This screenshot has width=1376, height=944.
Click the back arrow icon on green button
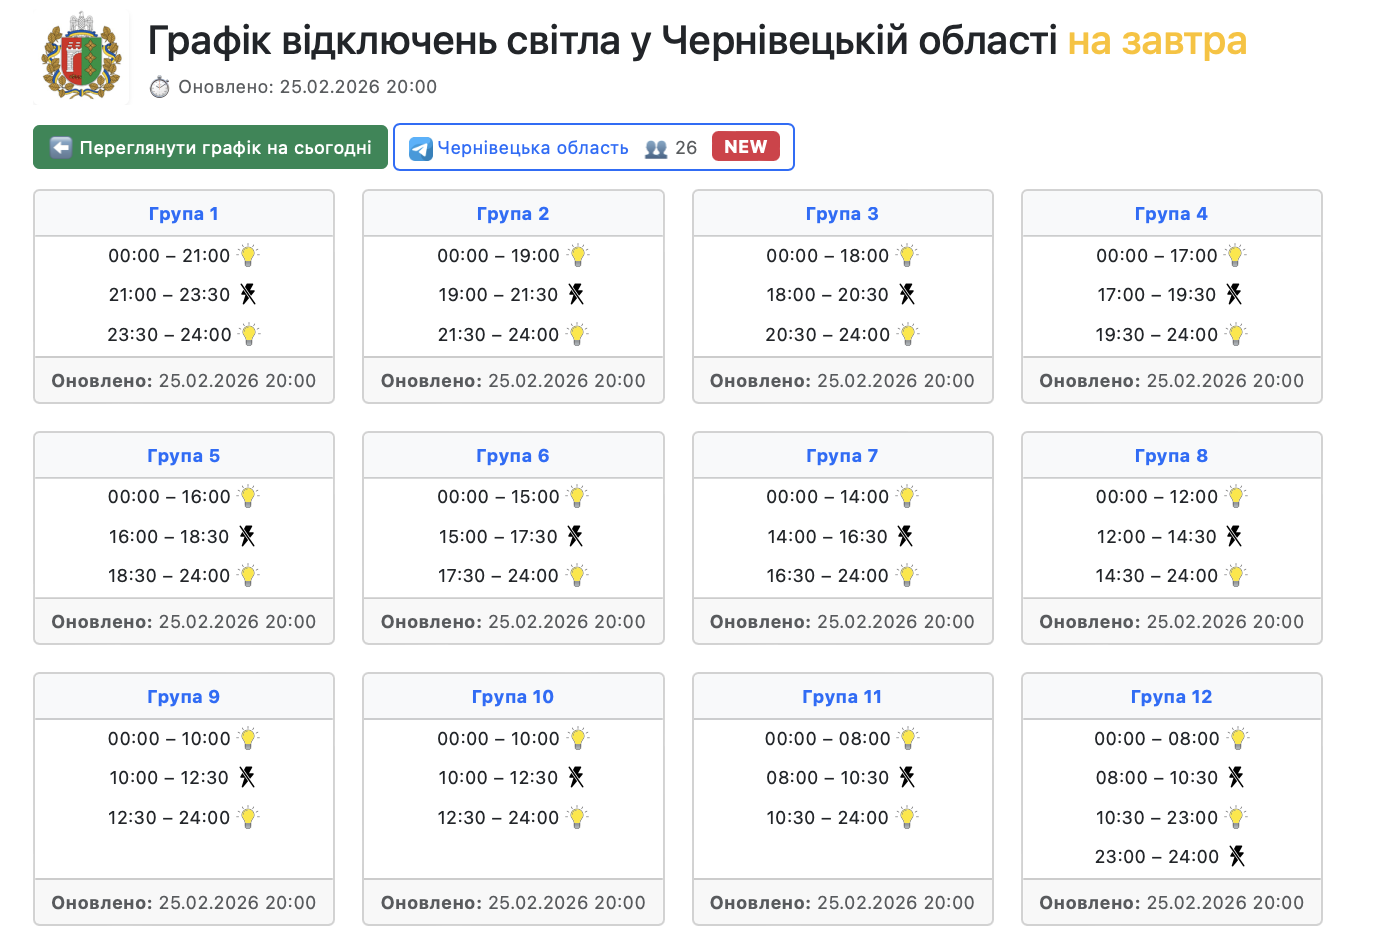coord(61,148)
